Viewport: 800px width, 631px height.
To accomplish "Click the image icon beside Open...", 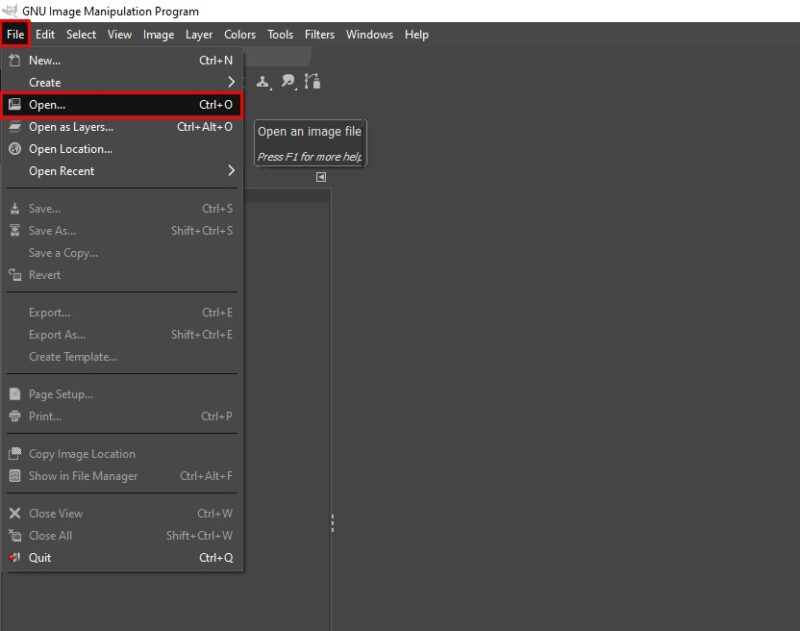I will [x=14, y=104].
